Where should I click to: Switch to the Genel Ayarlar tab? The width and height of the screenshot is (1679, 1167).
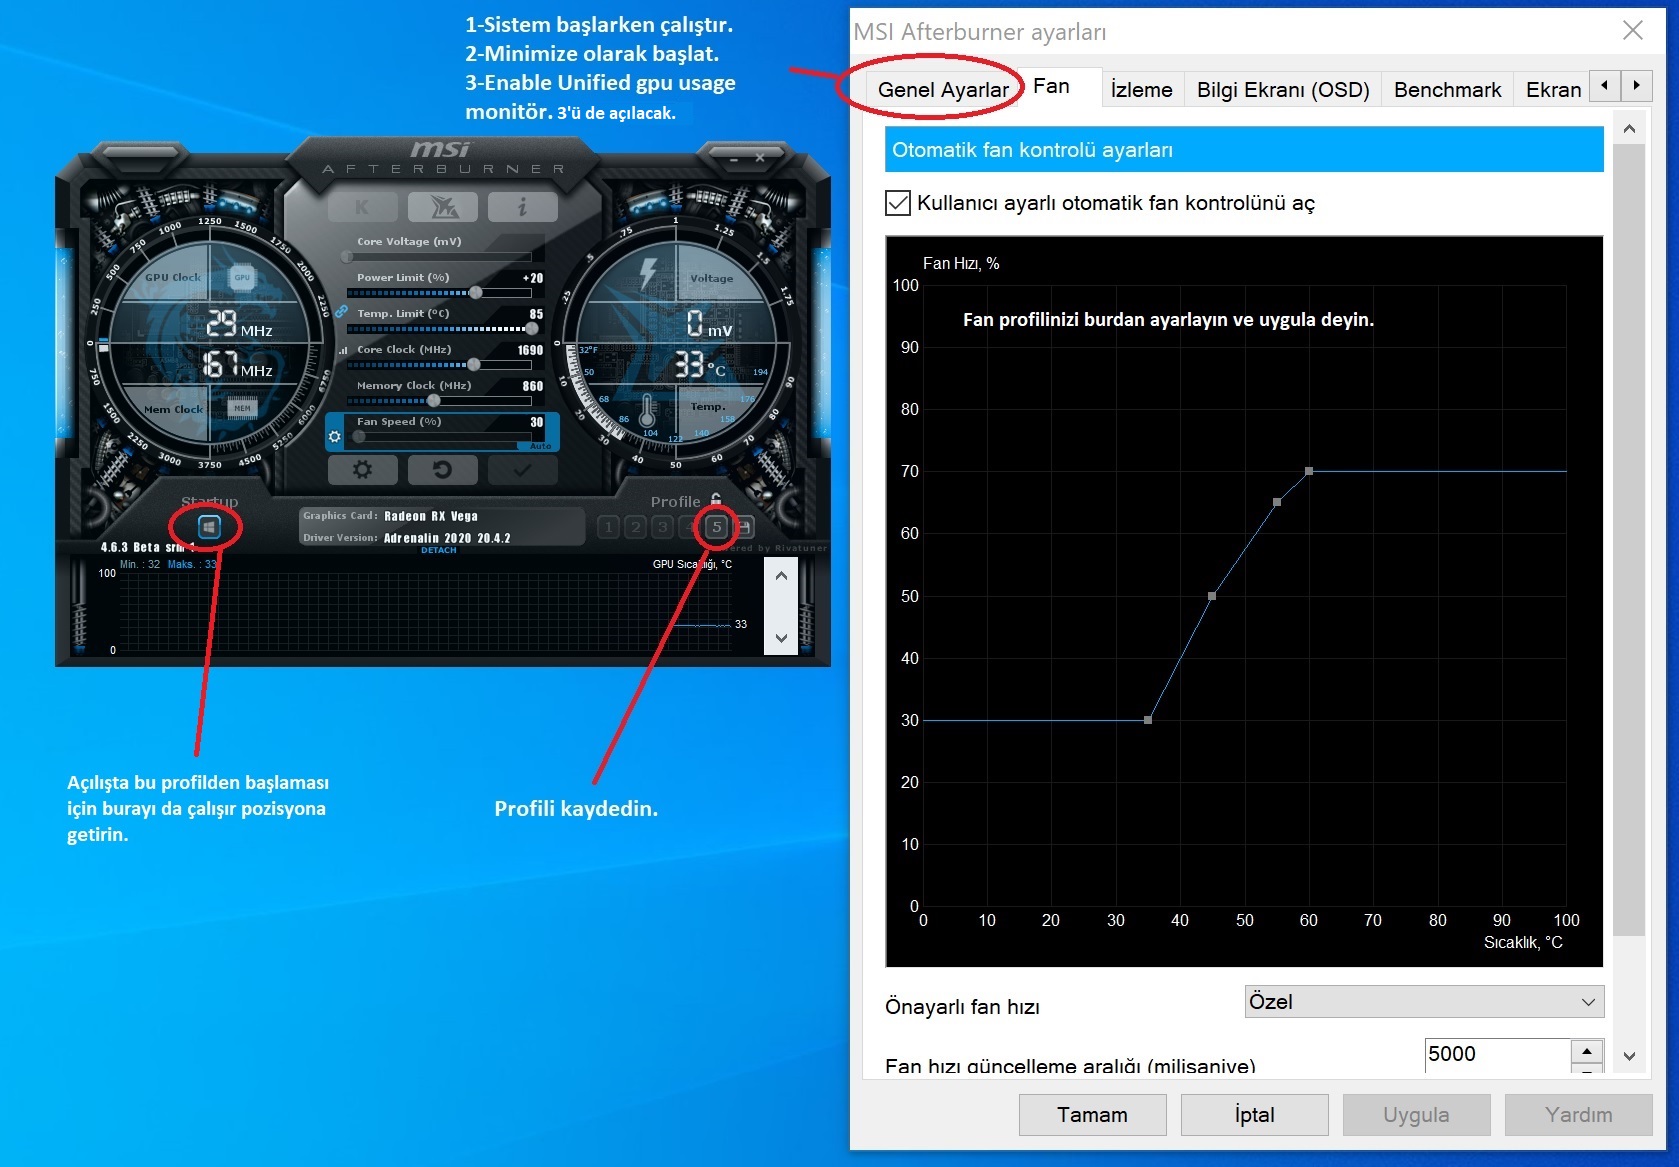click(943, 90)
